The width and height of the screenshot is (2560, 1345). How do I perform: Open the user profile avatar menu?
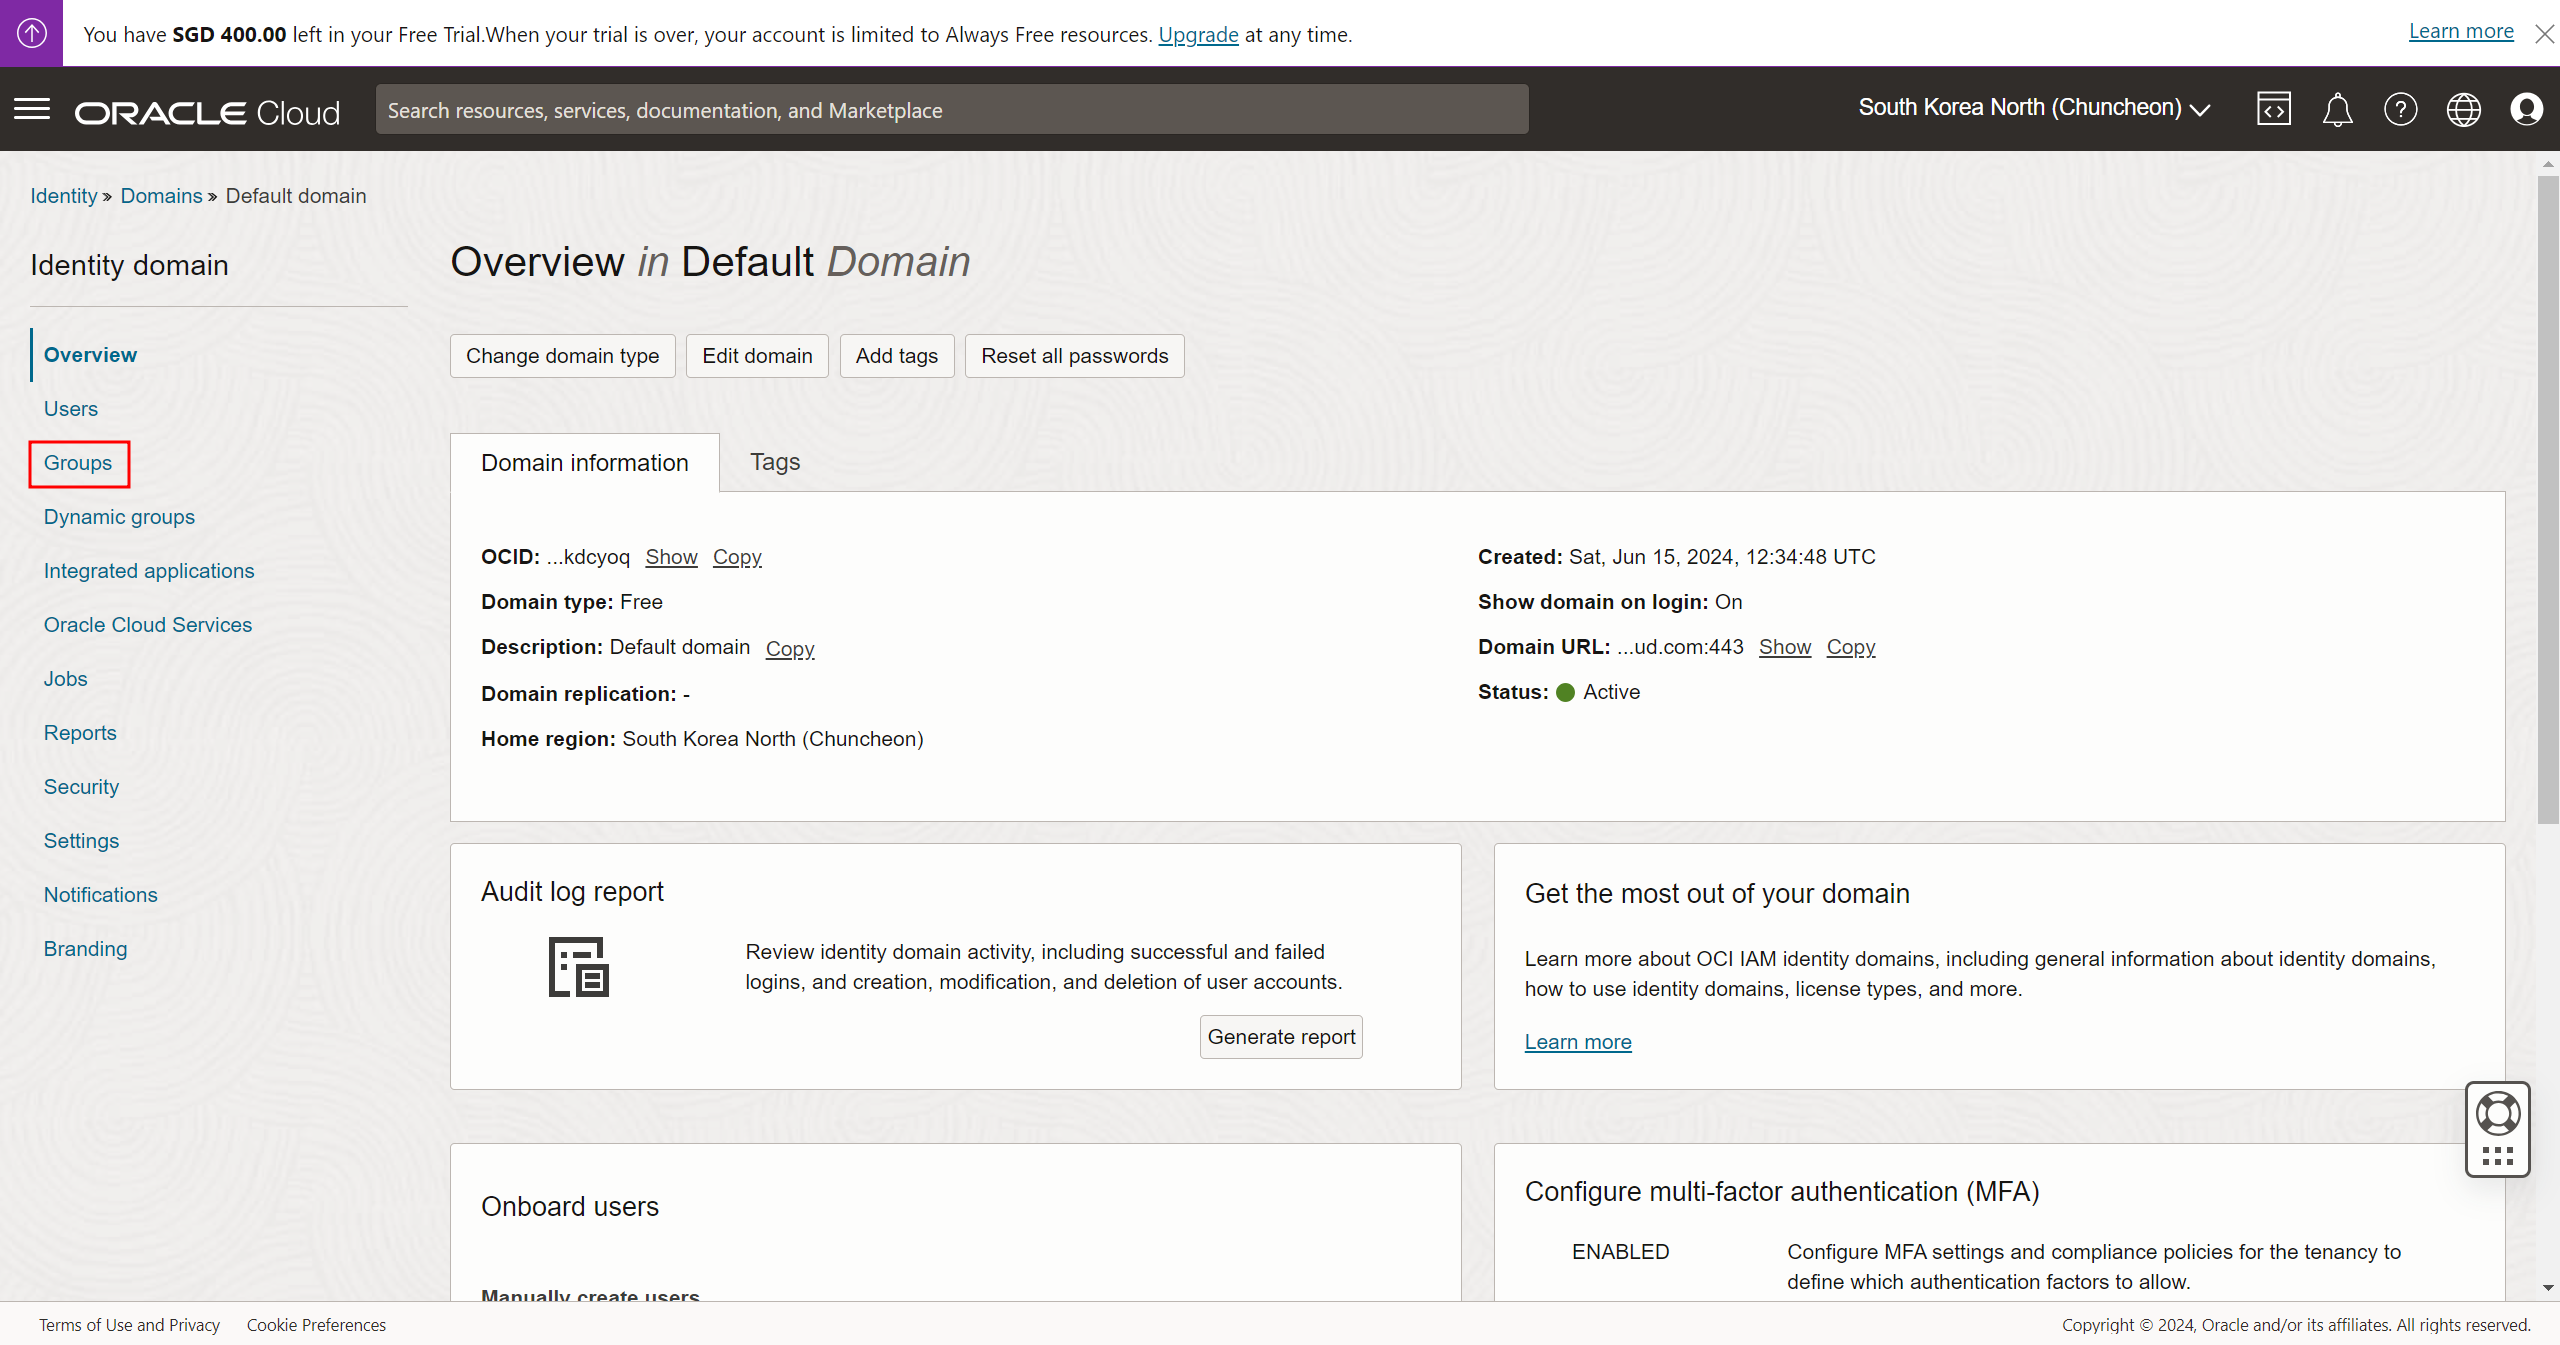pyautogui.click(x=2526, y=109)
